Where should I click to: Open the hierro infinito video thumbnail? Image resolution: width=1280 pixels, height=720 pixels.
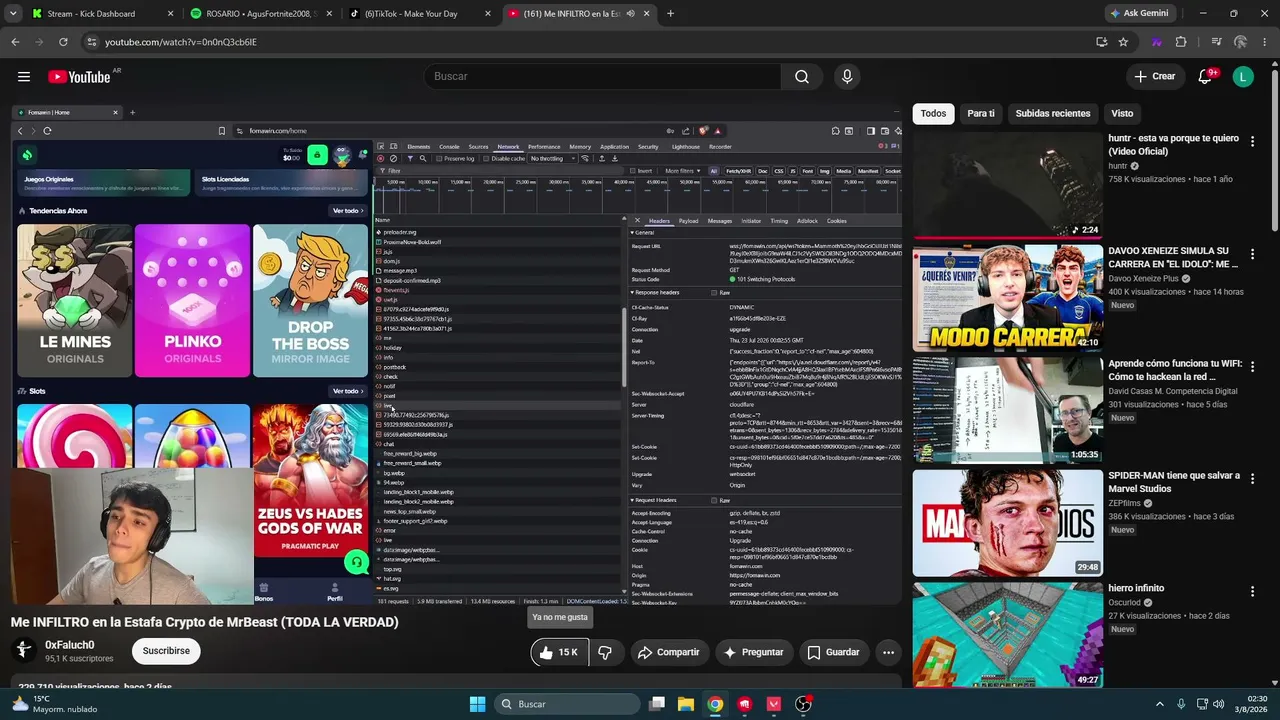point(1007,634)
